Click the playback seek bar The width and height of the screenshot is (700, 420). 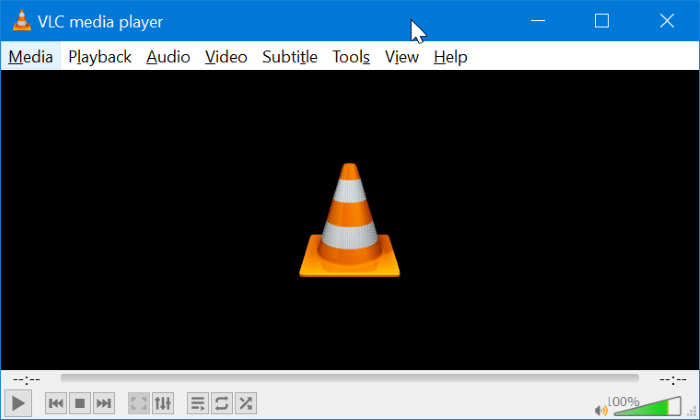click(350, 378)
